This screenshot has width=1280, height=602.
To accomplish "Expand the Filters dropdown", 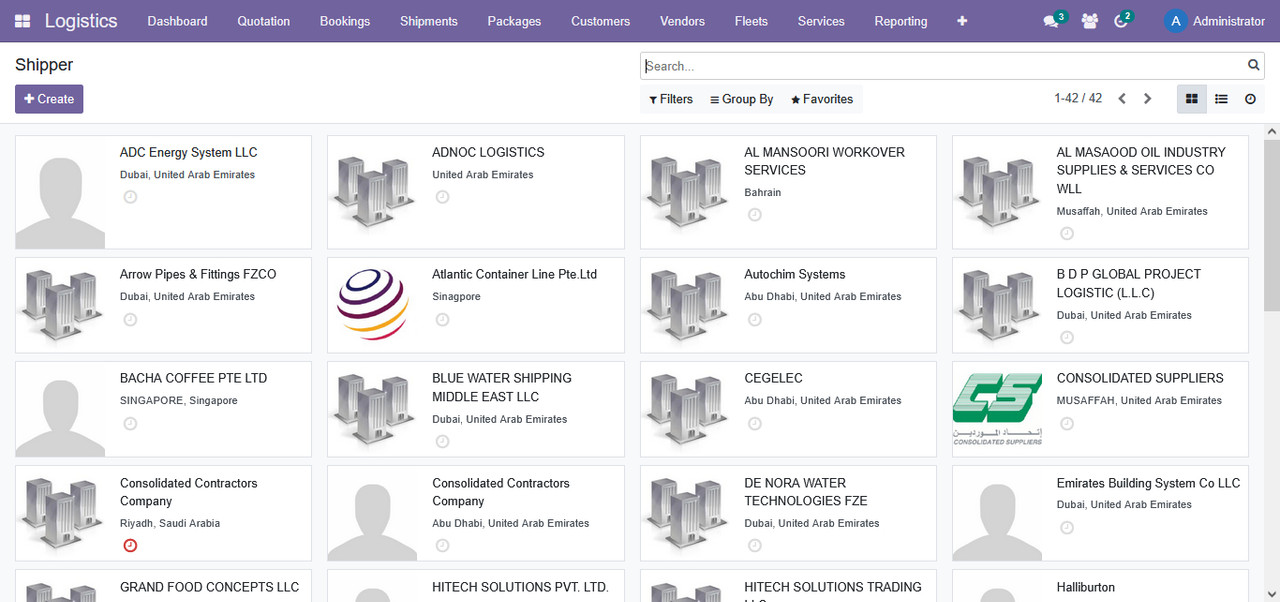I will point(671,99).
